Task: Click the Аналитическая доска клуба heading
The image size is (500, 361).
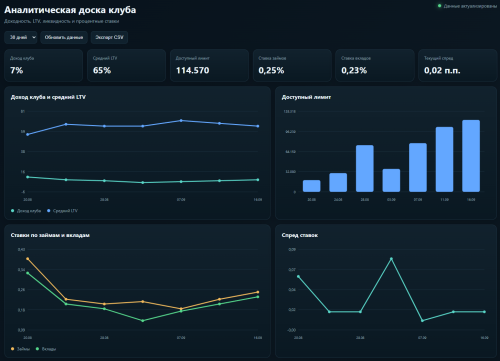Action: point(70,10)
